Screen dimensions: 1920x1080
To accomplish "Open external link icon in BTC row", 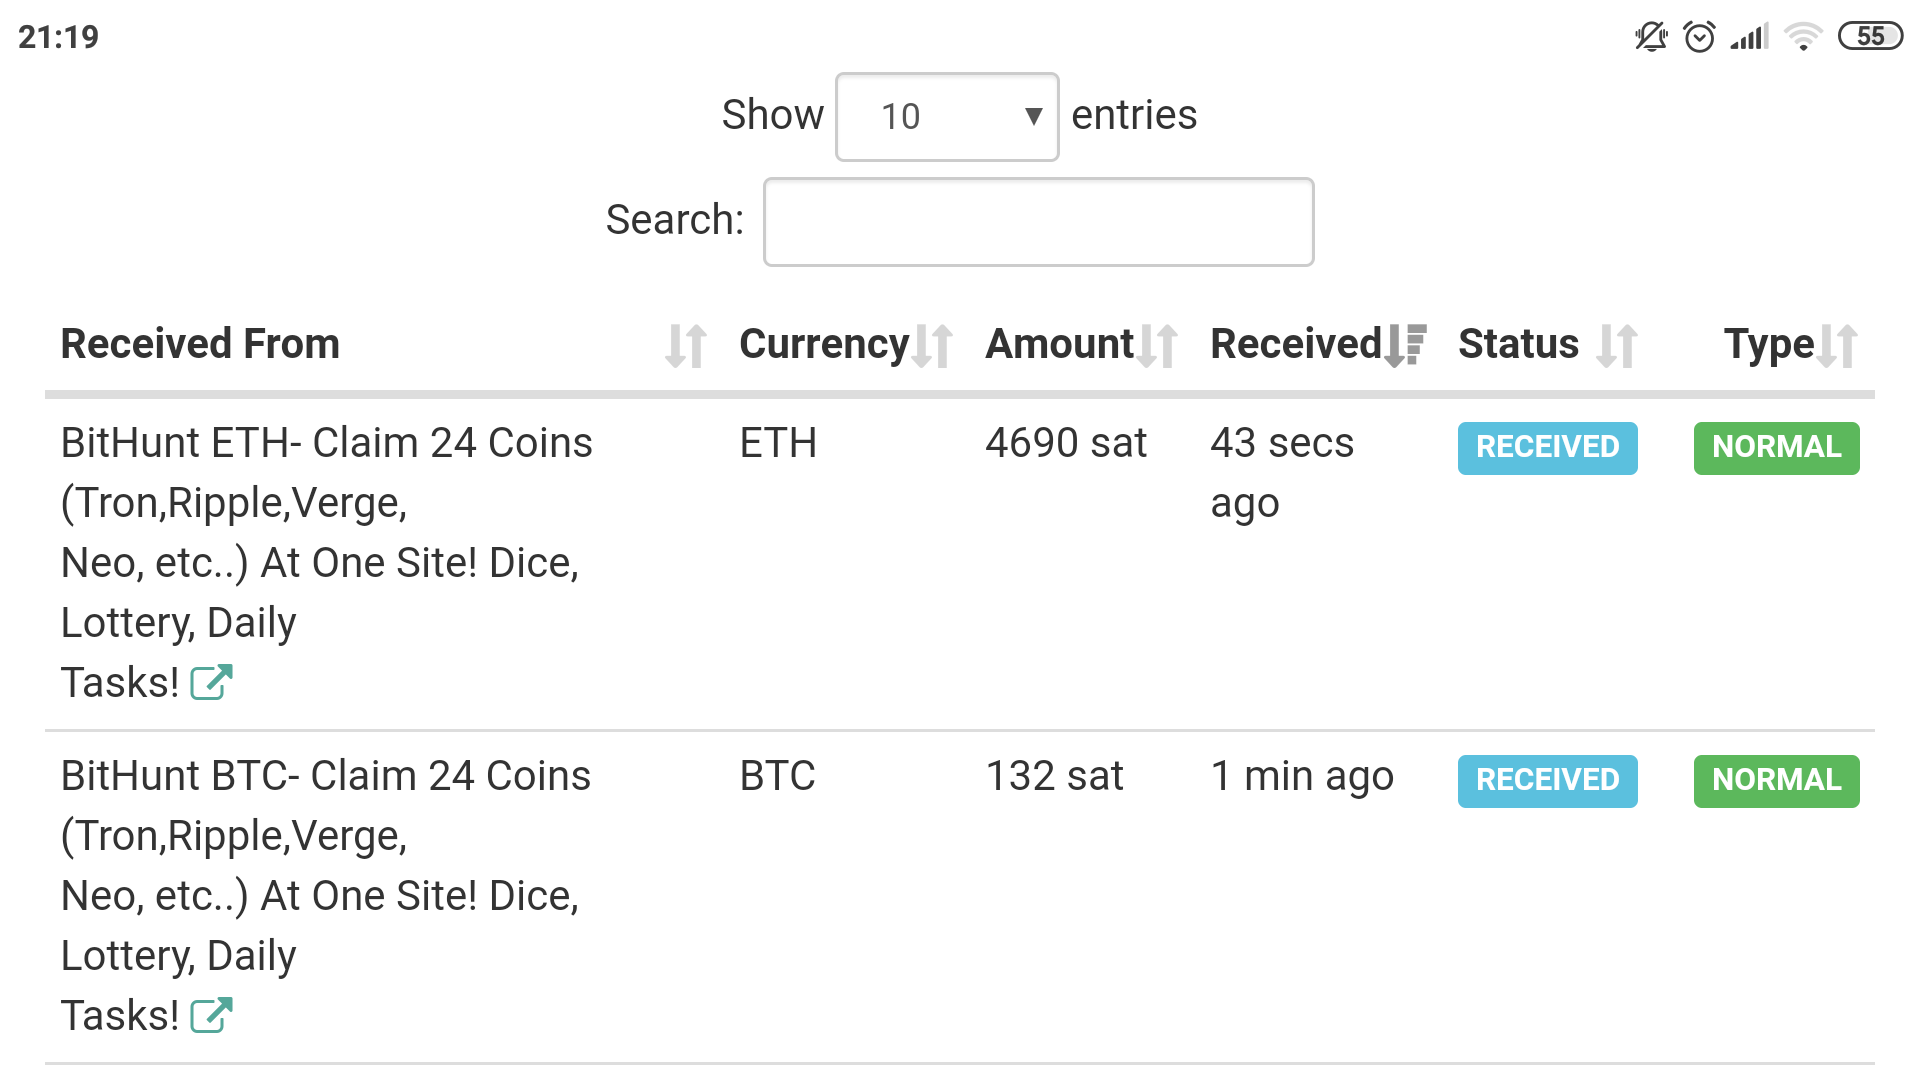I will [211, 1016].
